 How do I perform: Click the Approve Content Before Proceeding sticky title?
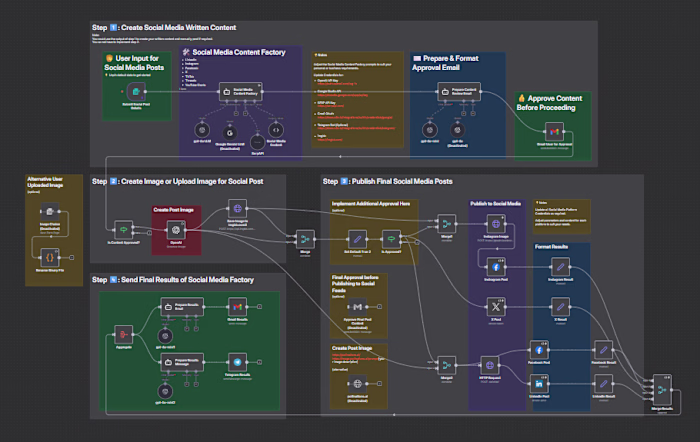550,103
